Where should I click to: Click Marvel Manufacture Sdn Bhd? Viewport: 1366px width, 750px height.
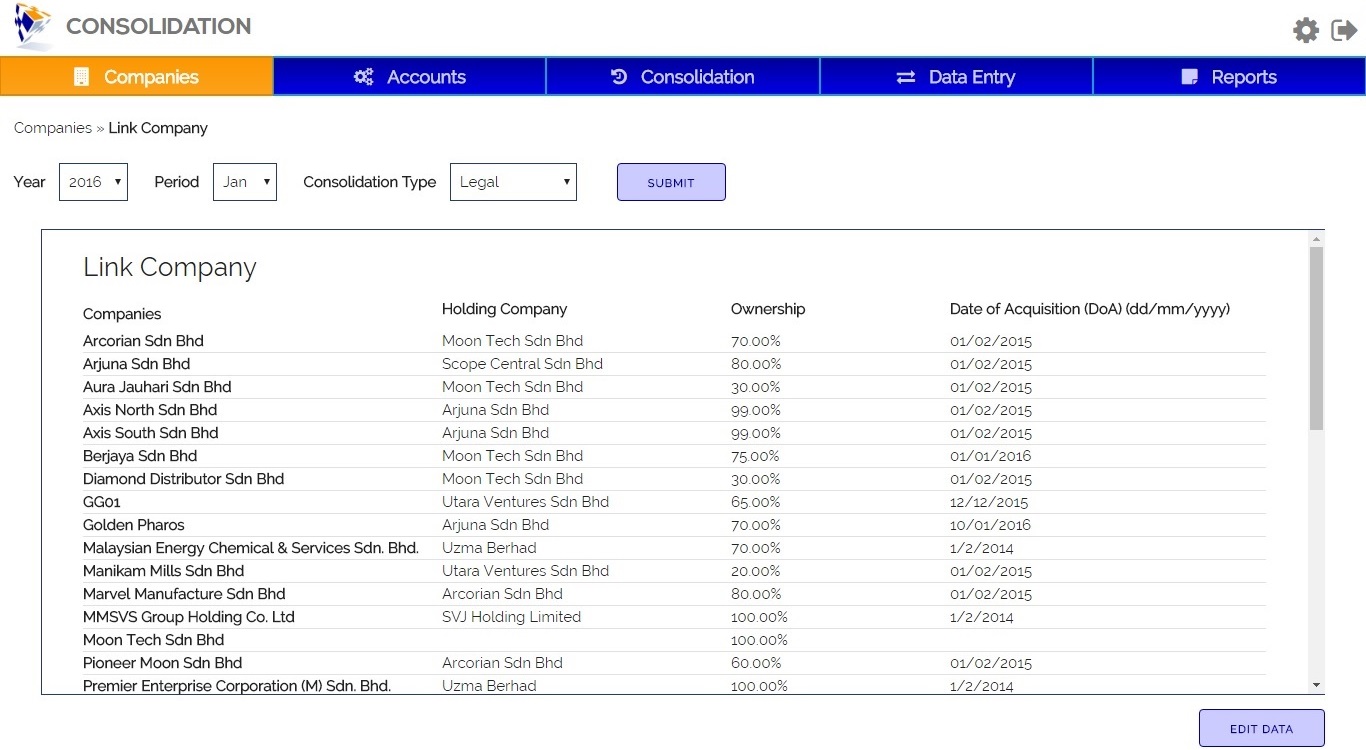(x=184, y=594)
